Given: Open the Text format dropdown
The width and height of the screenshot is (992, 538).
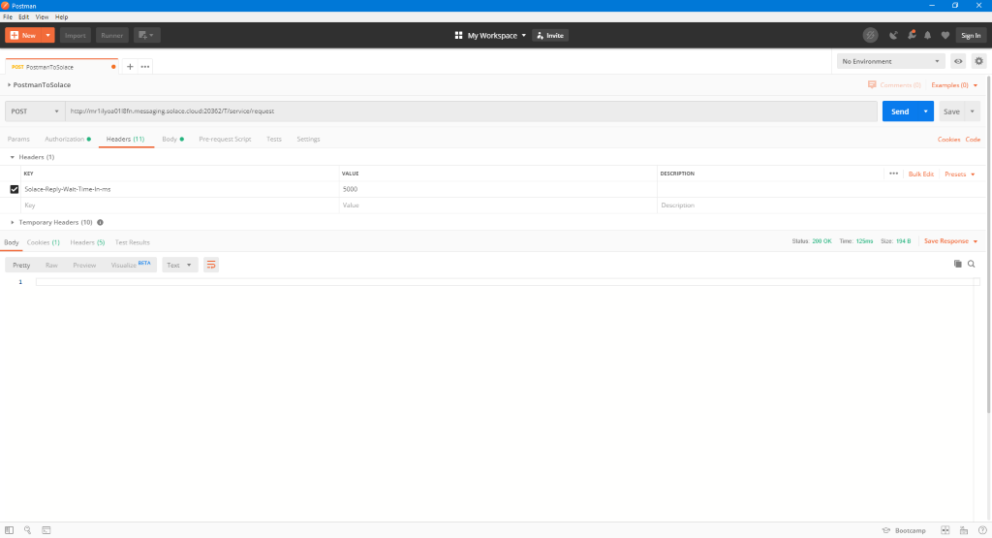Looking at the screenshot, I should (180, 265).
